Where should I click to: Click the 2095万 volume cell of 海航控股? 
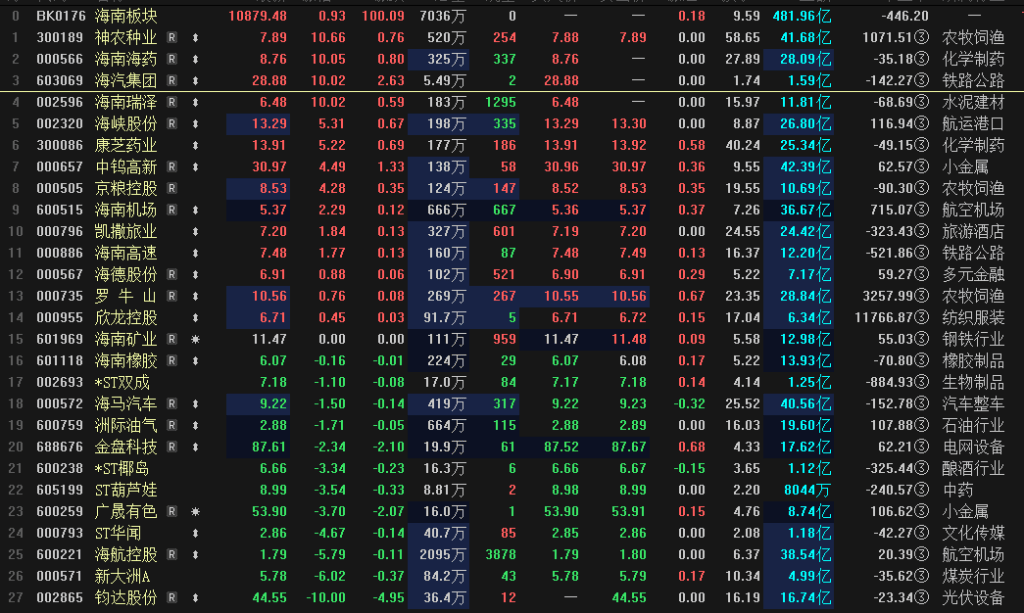[x=441, y=555]
